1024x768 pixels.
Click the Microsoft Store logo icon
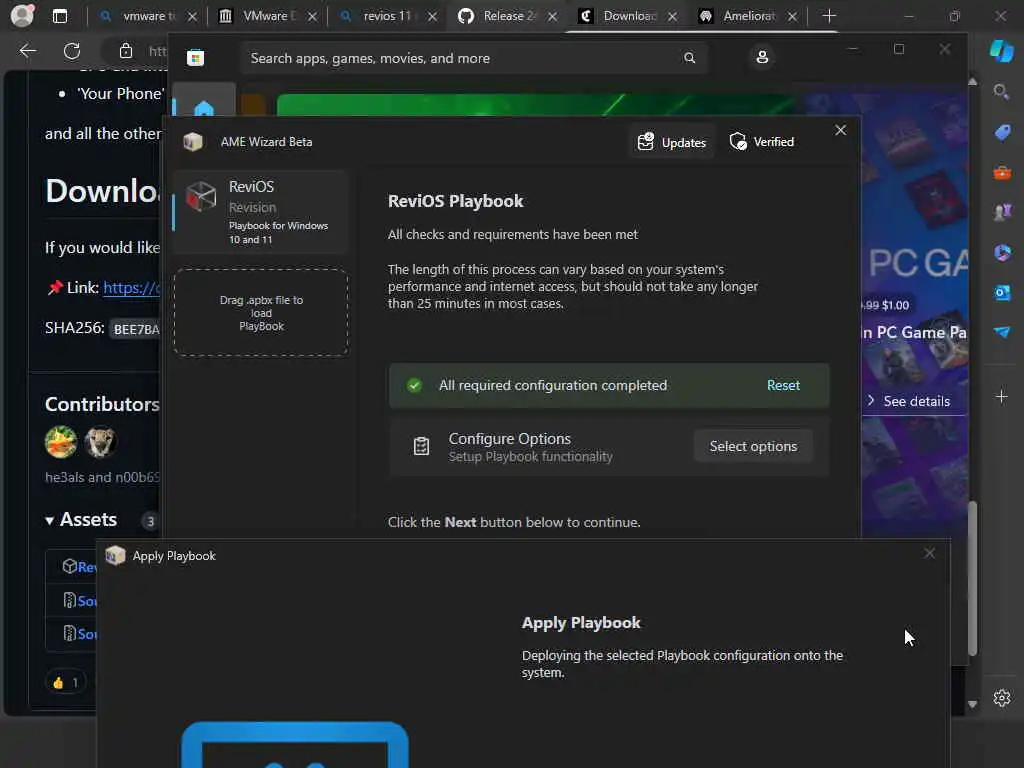(x=195, y=58)
